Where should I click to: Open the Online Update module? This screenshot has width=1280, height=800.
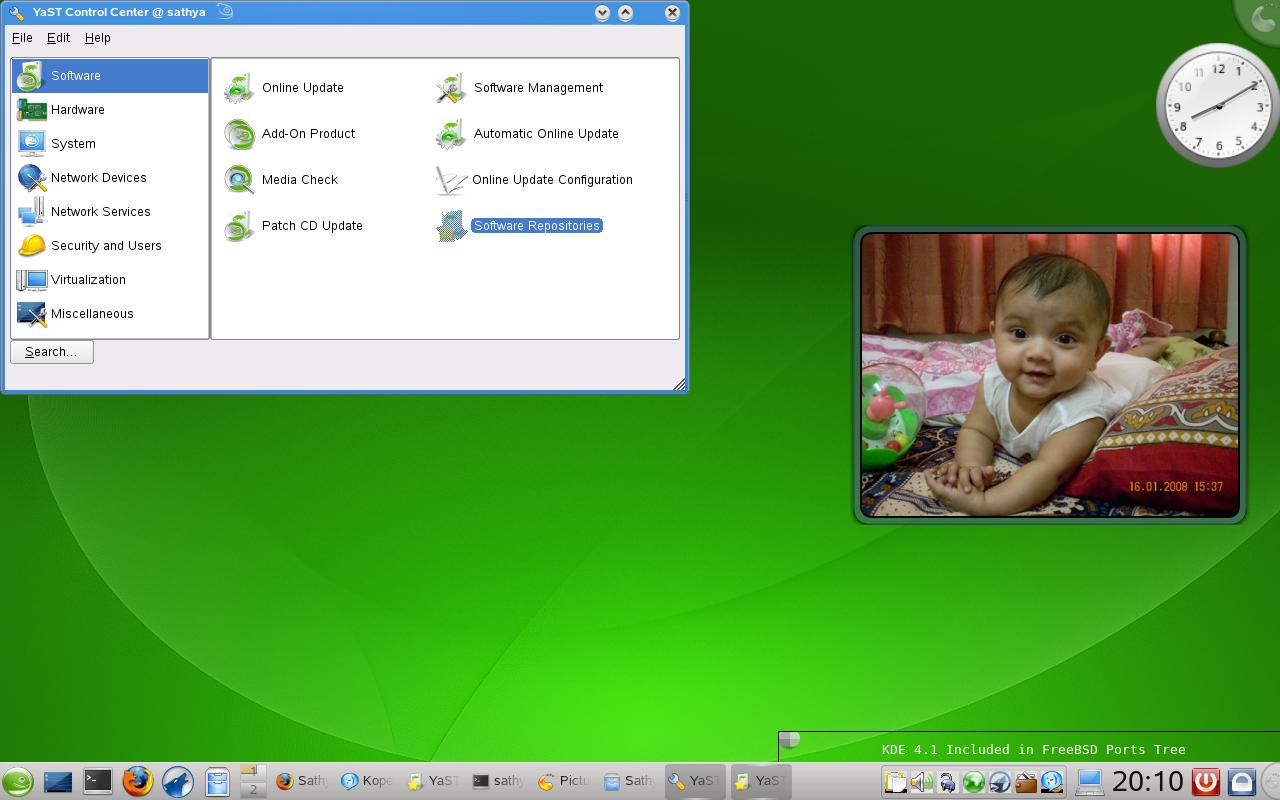[284, 88]
